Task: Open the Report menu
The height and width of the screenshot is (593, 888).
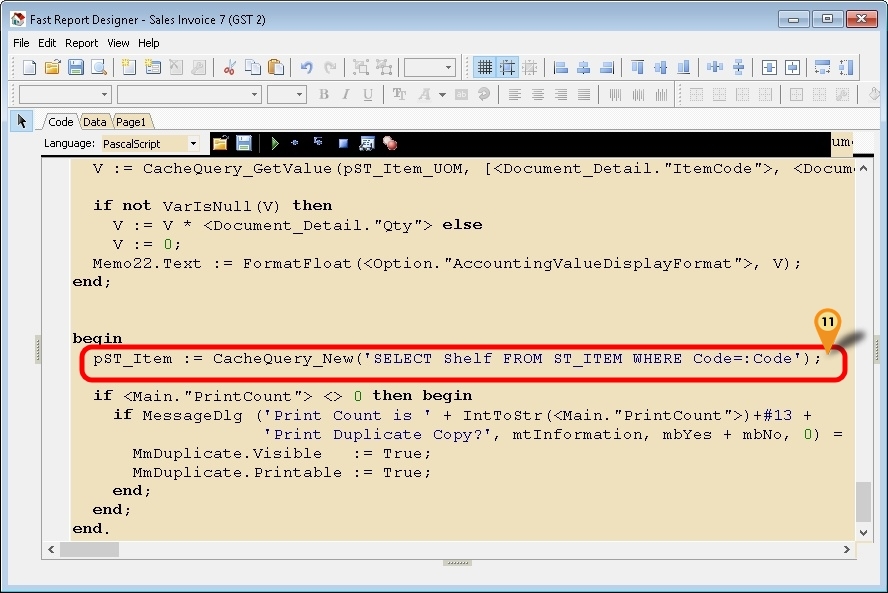Action: coord(81,43)
